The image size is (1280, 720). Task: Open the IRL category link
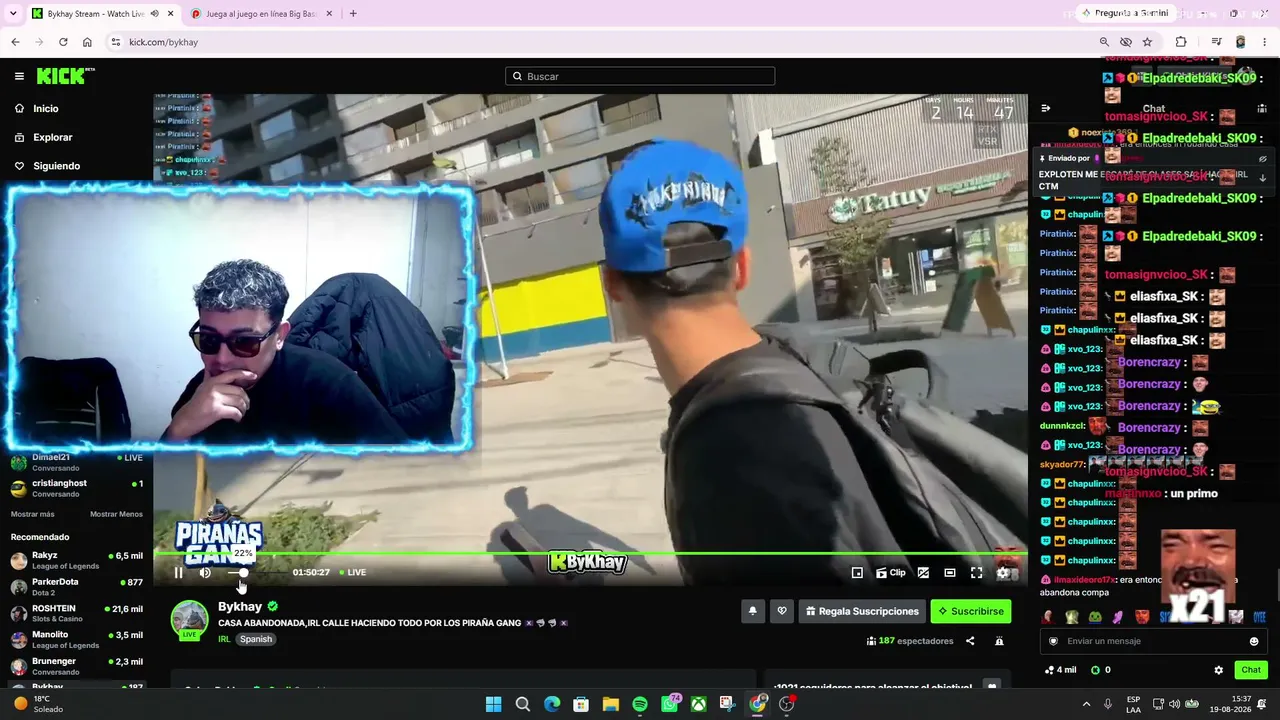(224, 639)
